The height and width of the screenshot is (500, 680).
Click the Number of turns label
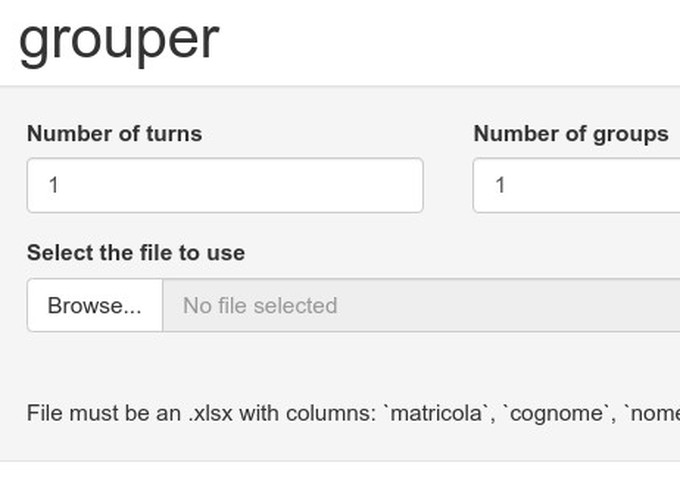click(114, 133)
